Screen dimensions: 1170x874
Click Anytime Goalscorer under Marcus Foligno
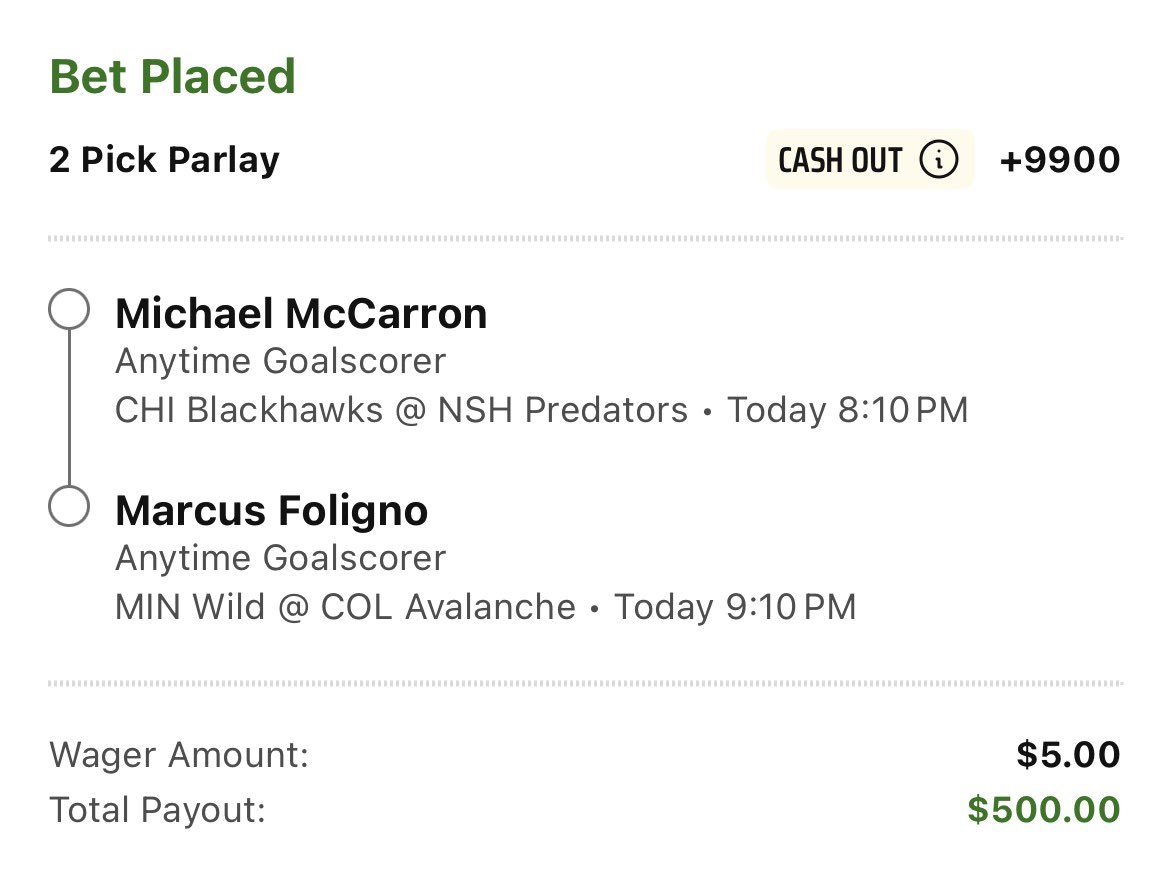tap(280, 558)
